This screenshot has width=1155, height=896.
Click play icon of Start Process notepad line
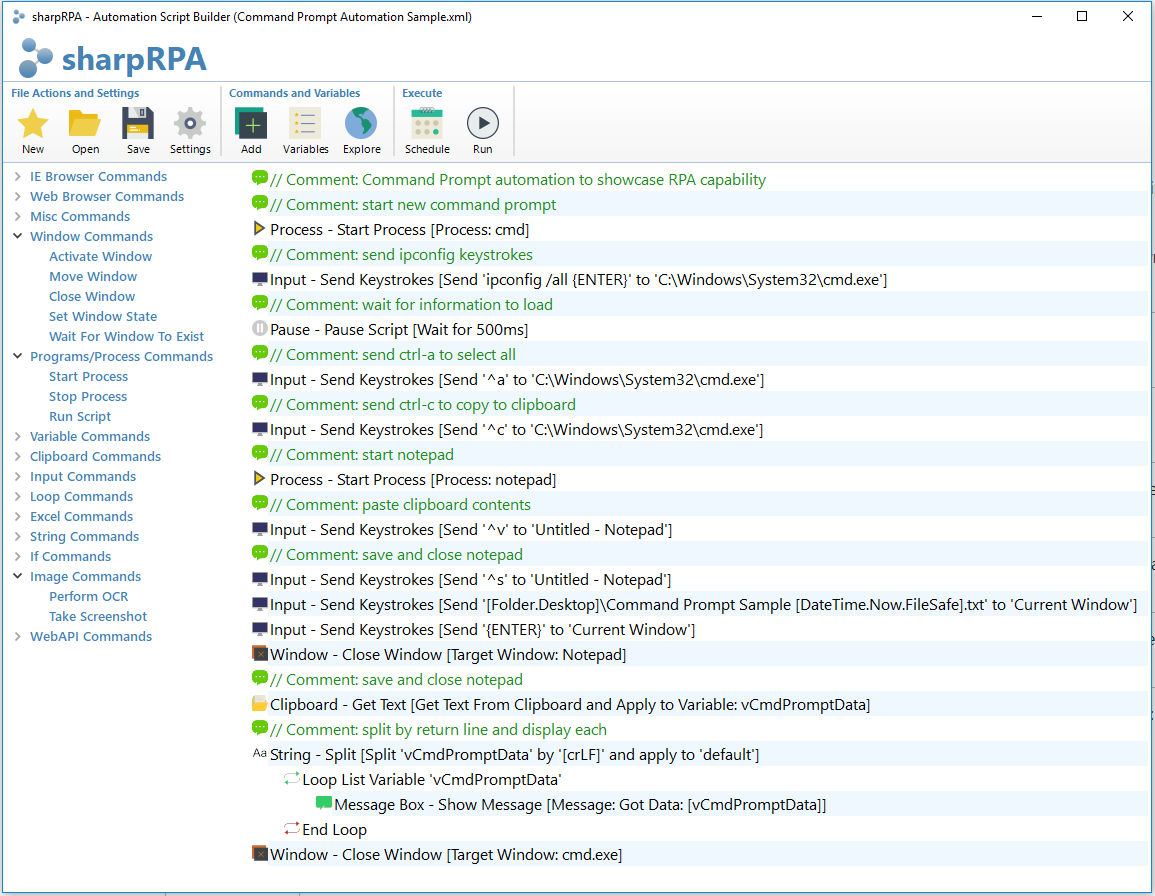pos(259,478)
